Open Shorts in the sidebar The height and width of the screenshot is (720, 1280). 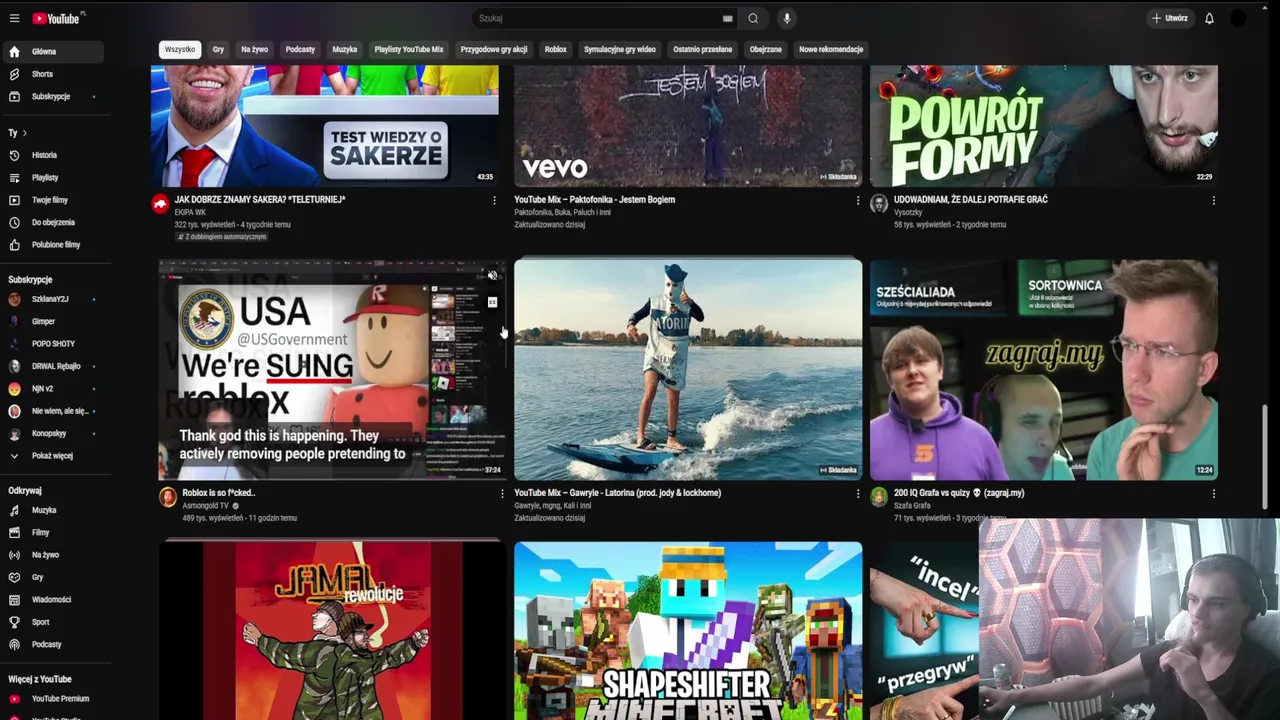[52, 74]
